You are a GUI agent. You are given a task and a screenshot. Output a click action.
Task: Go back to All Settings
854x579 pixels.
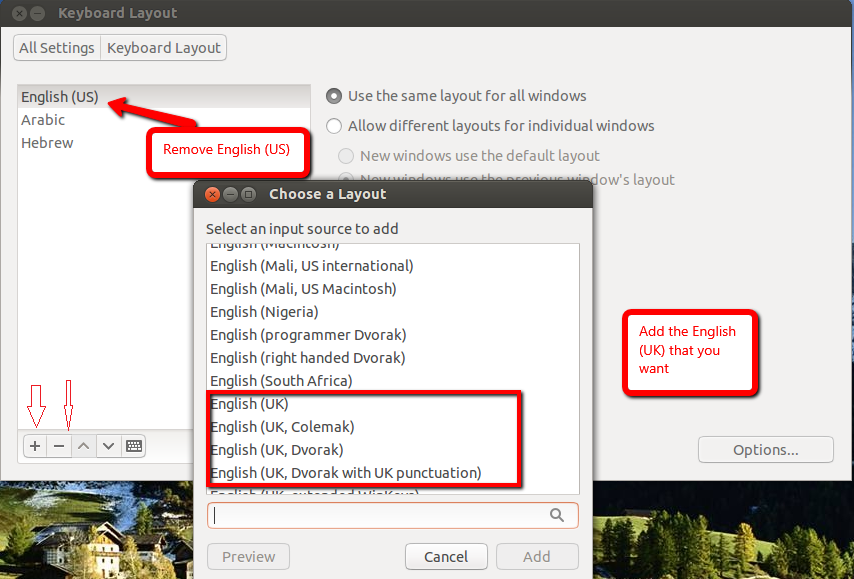[57, 48]
